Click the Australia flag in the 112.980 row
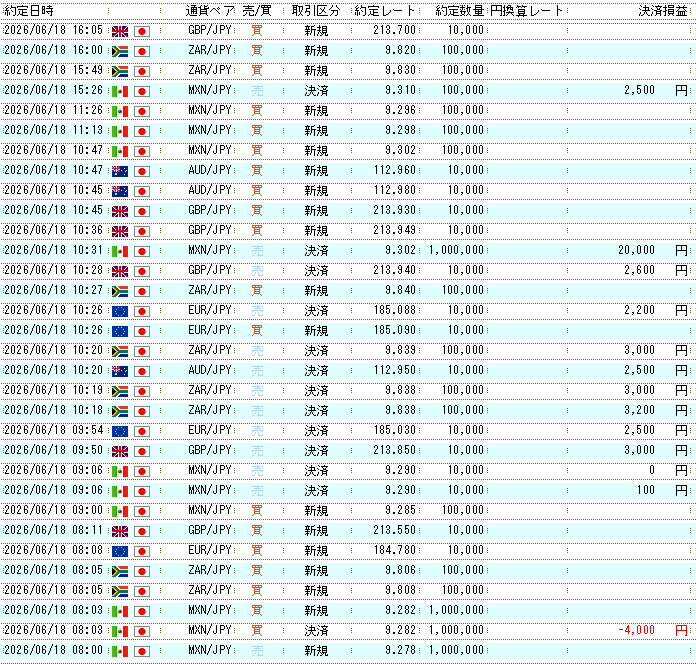The image size is (696, 664). pos(120,191)
